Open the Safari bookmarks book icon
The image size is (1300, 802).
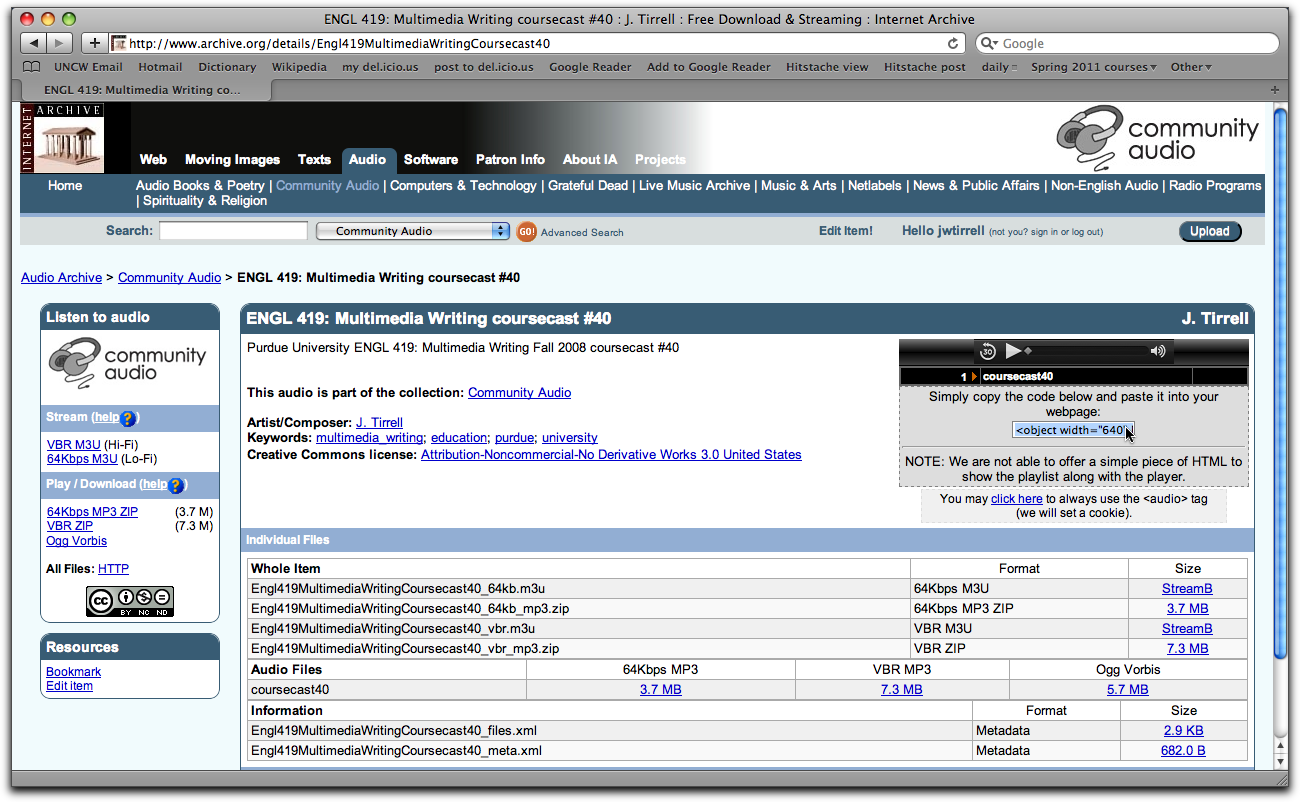(32, 67)
